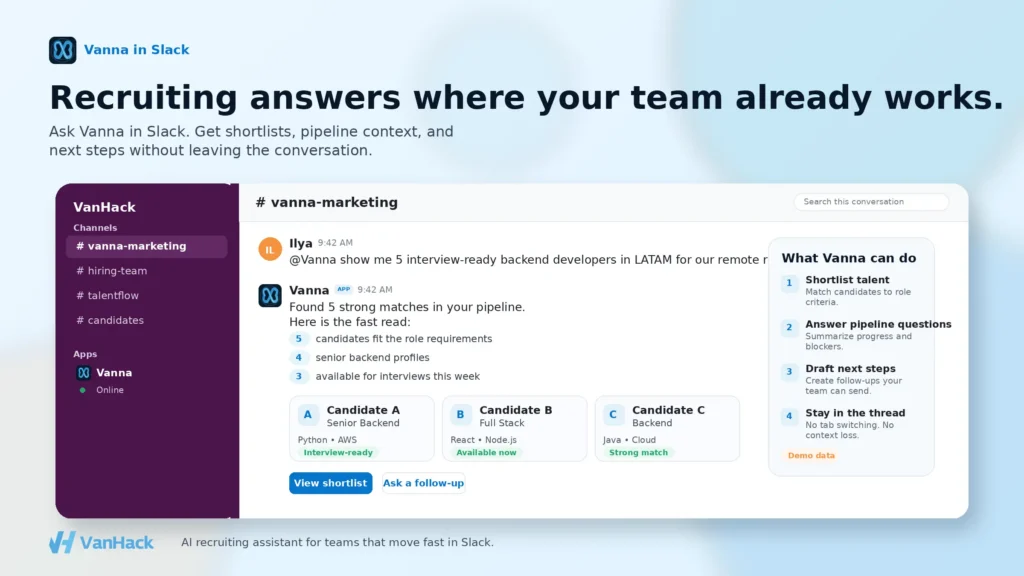Click the 'Channels' section heading
1024x576 pixels.
pyautogui.click(x=95, y=228)
